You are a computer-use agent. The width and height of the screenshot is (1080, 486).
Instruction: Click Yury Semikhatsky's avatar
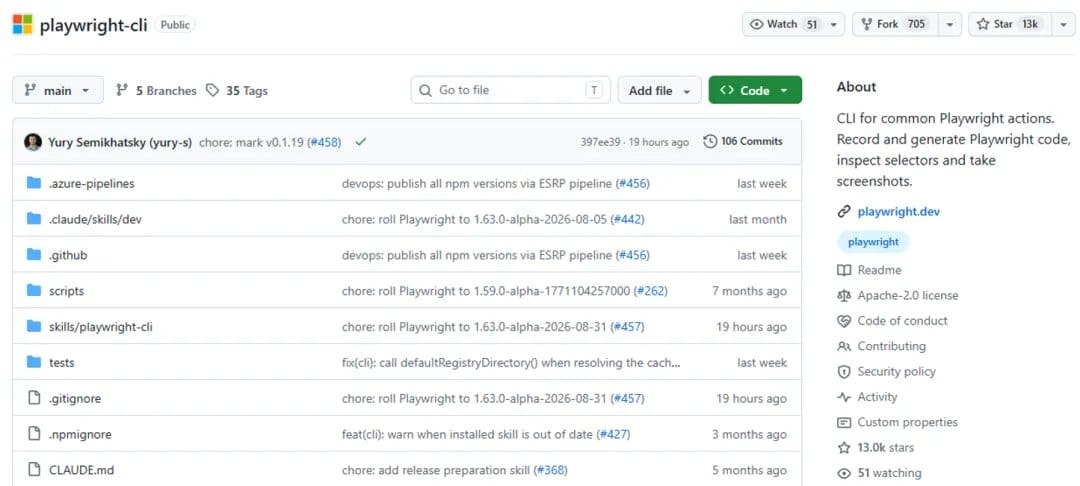point(33,142)
